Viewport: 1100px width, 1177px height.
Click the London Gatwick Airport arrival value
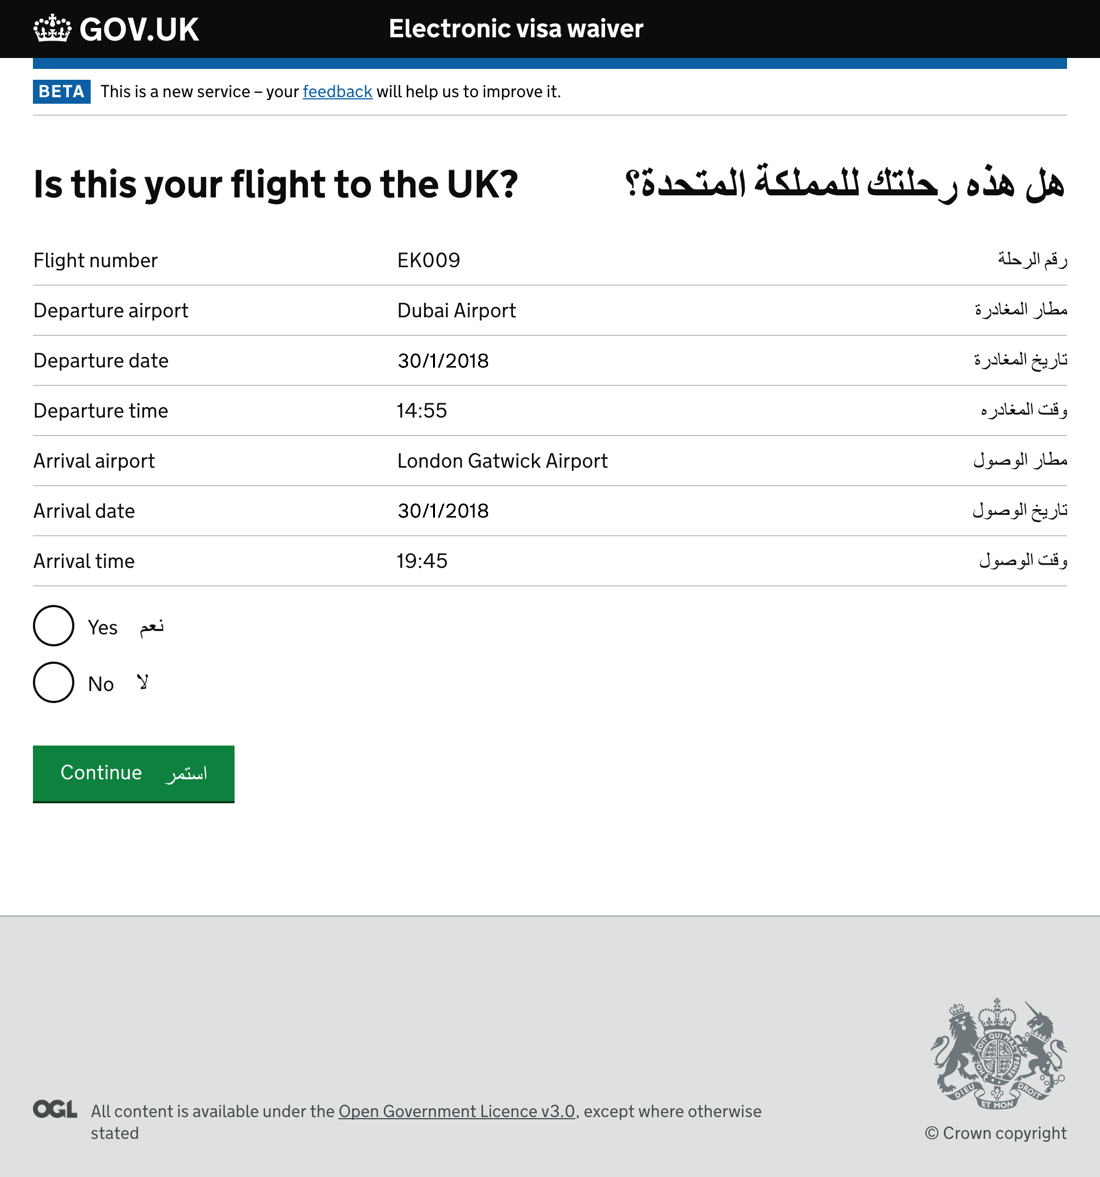coord(502,461)
